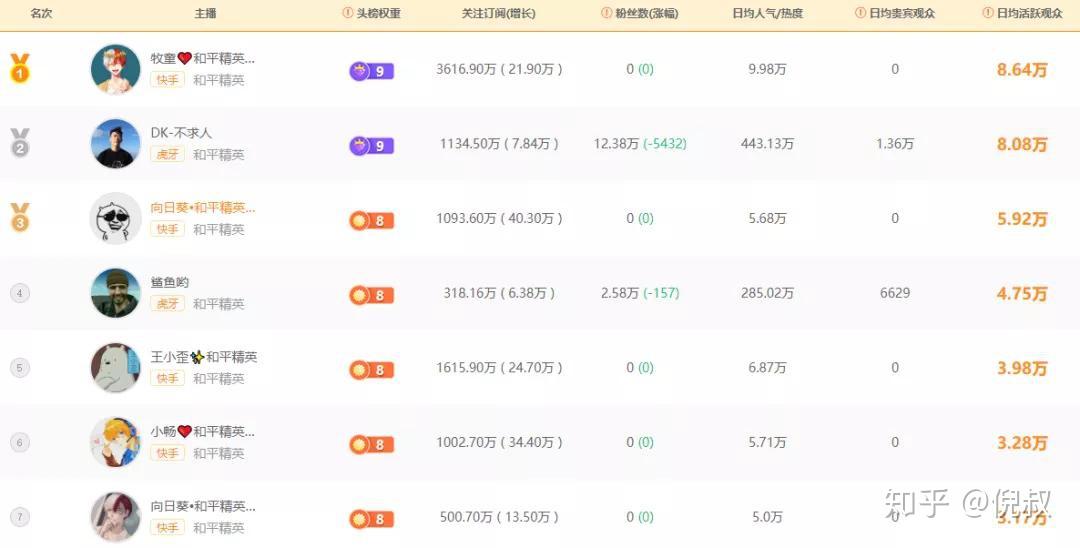
Task: Click the silver rank 2 medal
Action: (20, 143)
